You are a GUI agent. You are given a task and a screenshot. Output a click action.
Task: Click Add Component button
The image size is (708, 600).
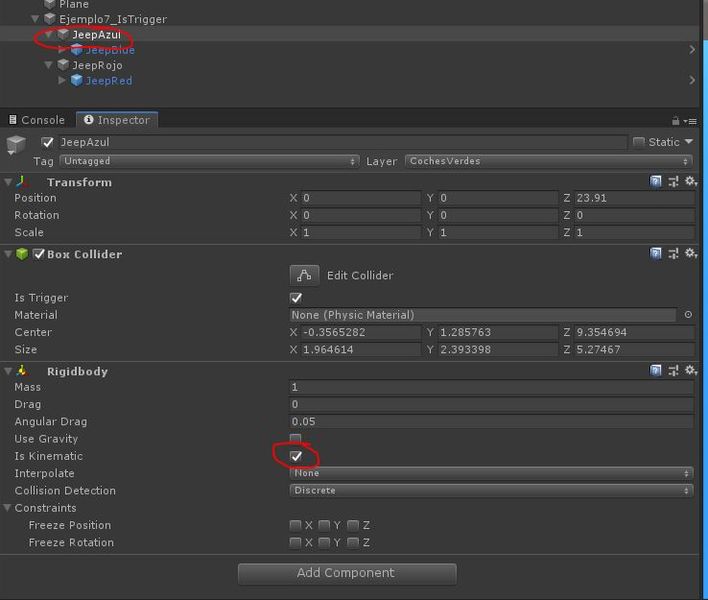pyautogui.click(x=347, y=573)
